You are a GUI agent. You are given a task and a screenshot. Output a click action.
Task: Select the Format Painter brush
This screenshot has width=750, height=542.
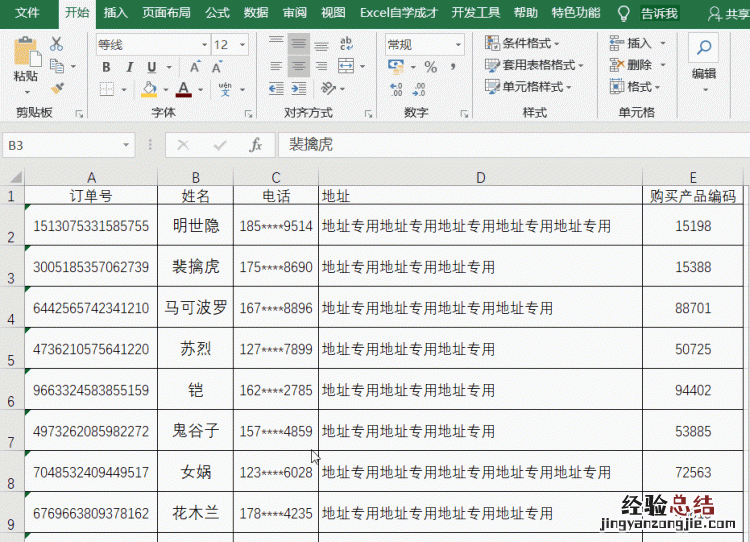(56, 88)
